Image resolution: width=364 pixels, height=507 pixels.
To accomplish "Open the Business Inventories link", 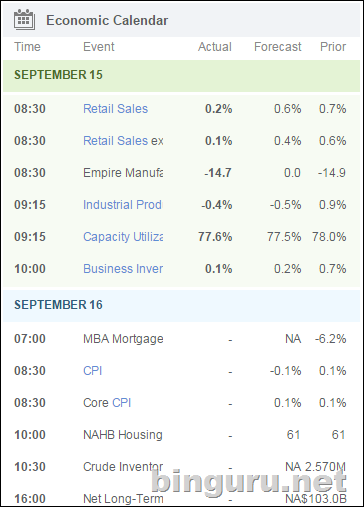I will pos(123,269).
